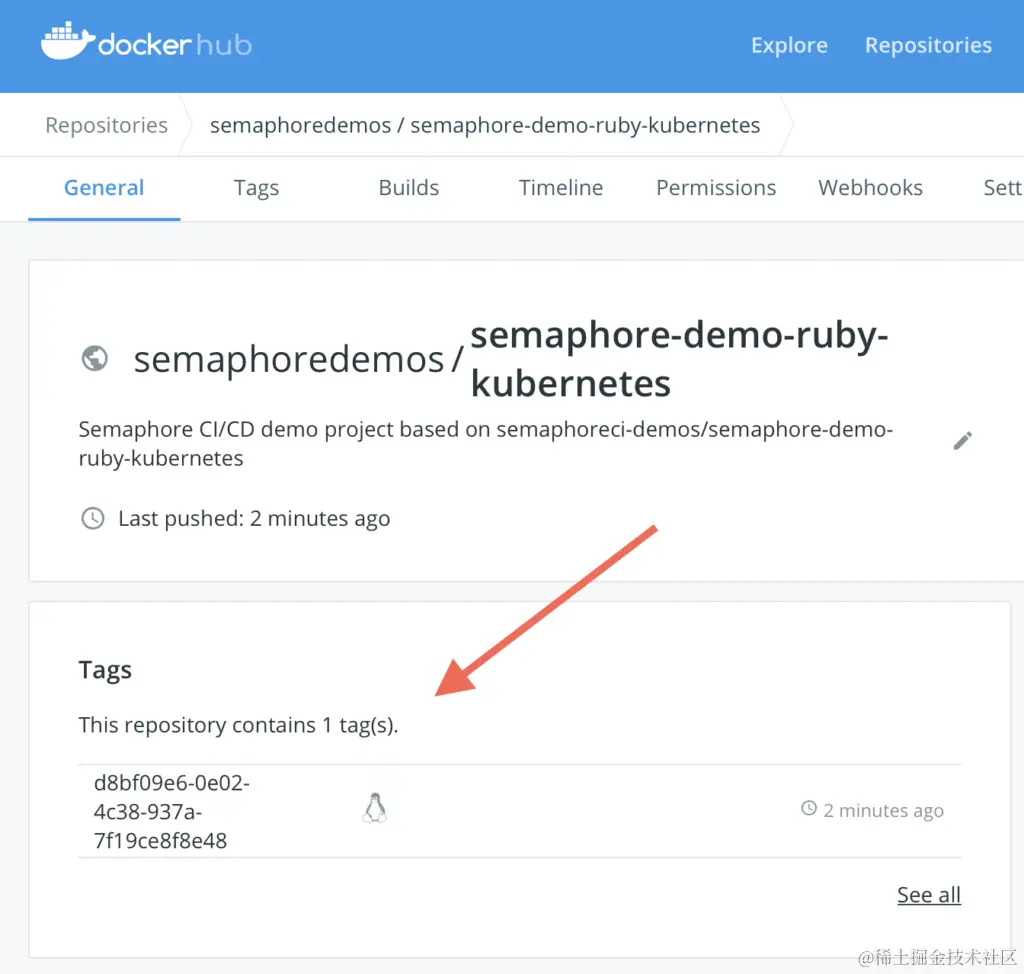Select the docker hub wordmark in header
The image size is (1024, 974).
[x=173, y=43]
